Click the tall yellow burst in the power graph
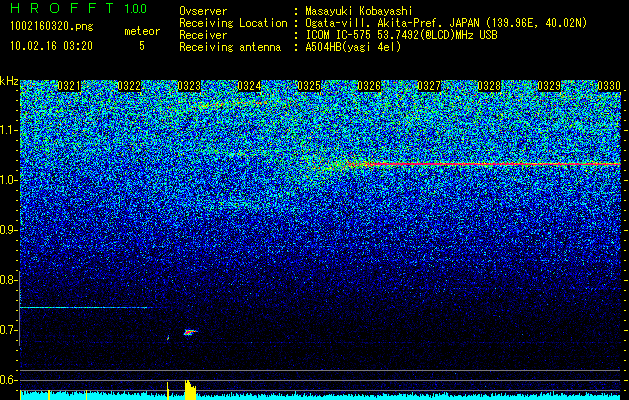The image size is (629, 400). (x=190, y=390)
